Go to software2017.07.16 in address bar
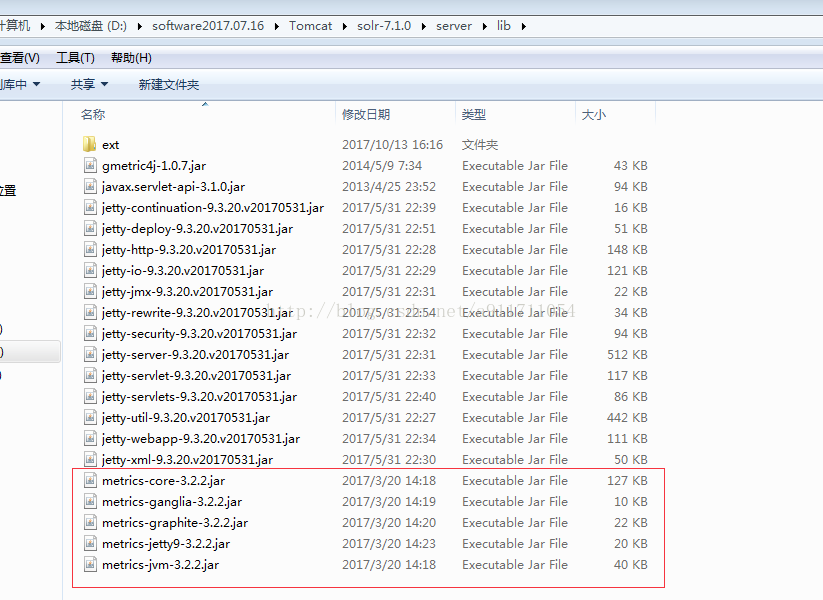The image size is (823, 600). 208,26
